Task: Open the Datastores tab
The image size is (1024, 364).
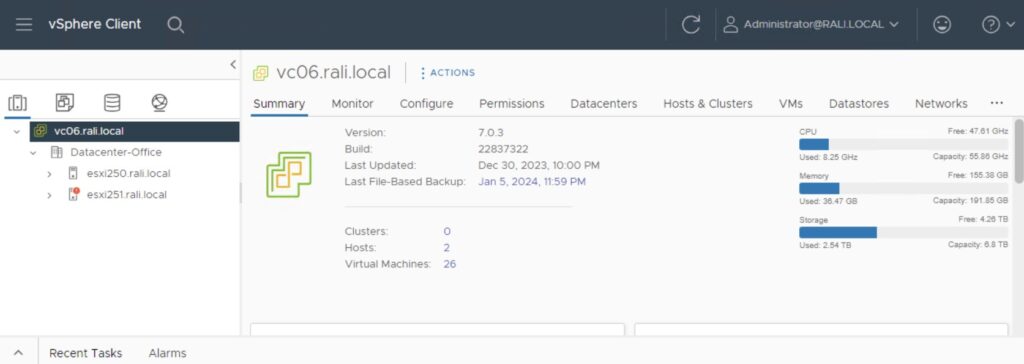Action: [x=859, y=103]
